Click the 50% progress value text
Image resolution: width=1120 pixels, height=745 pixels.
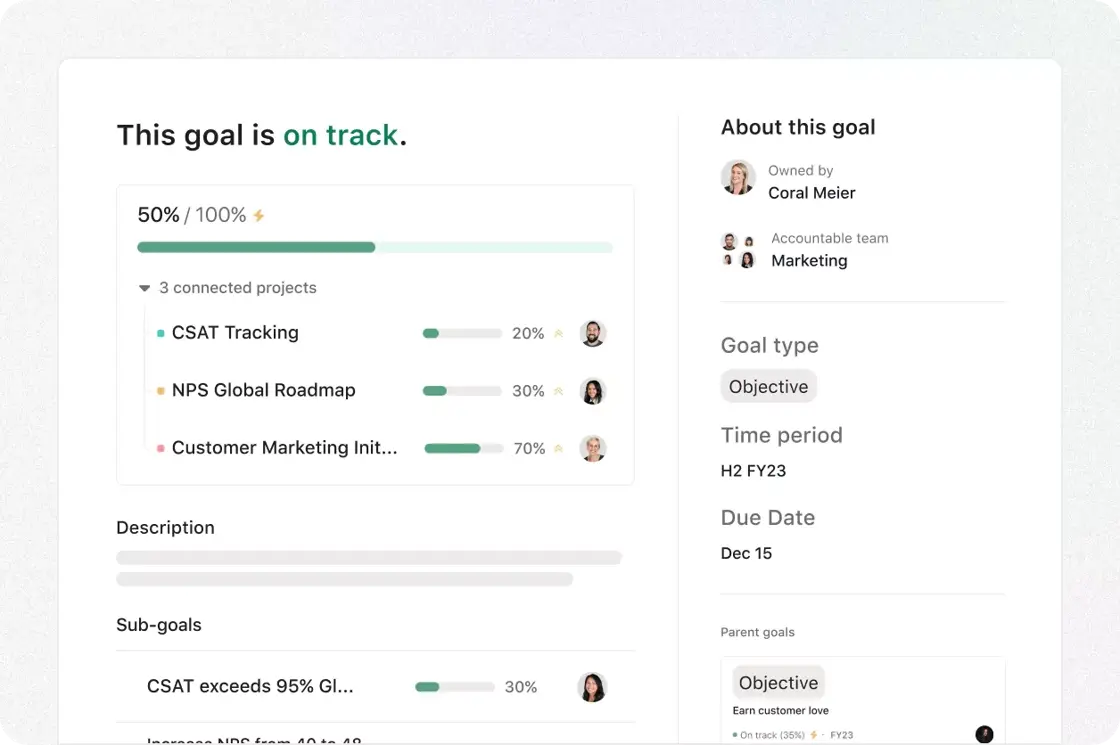[x=159, y=215]
